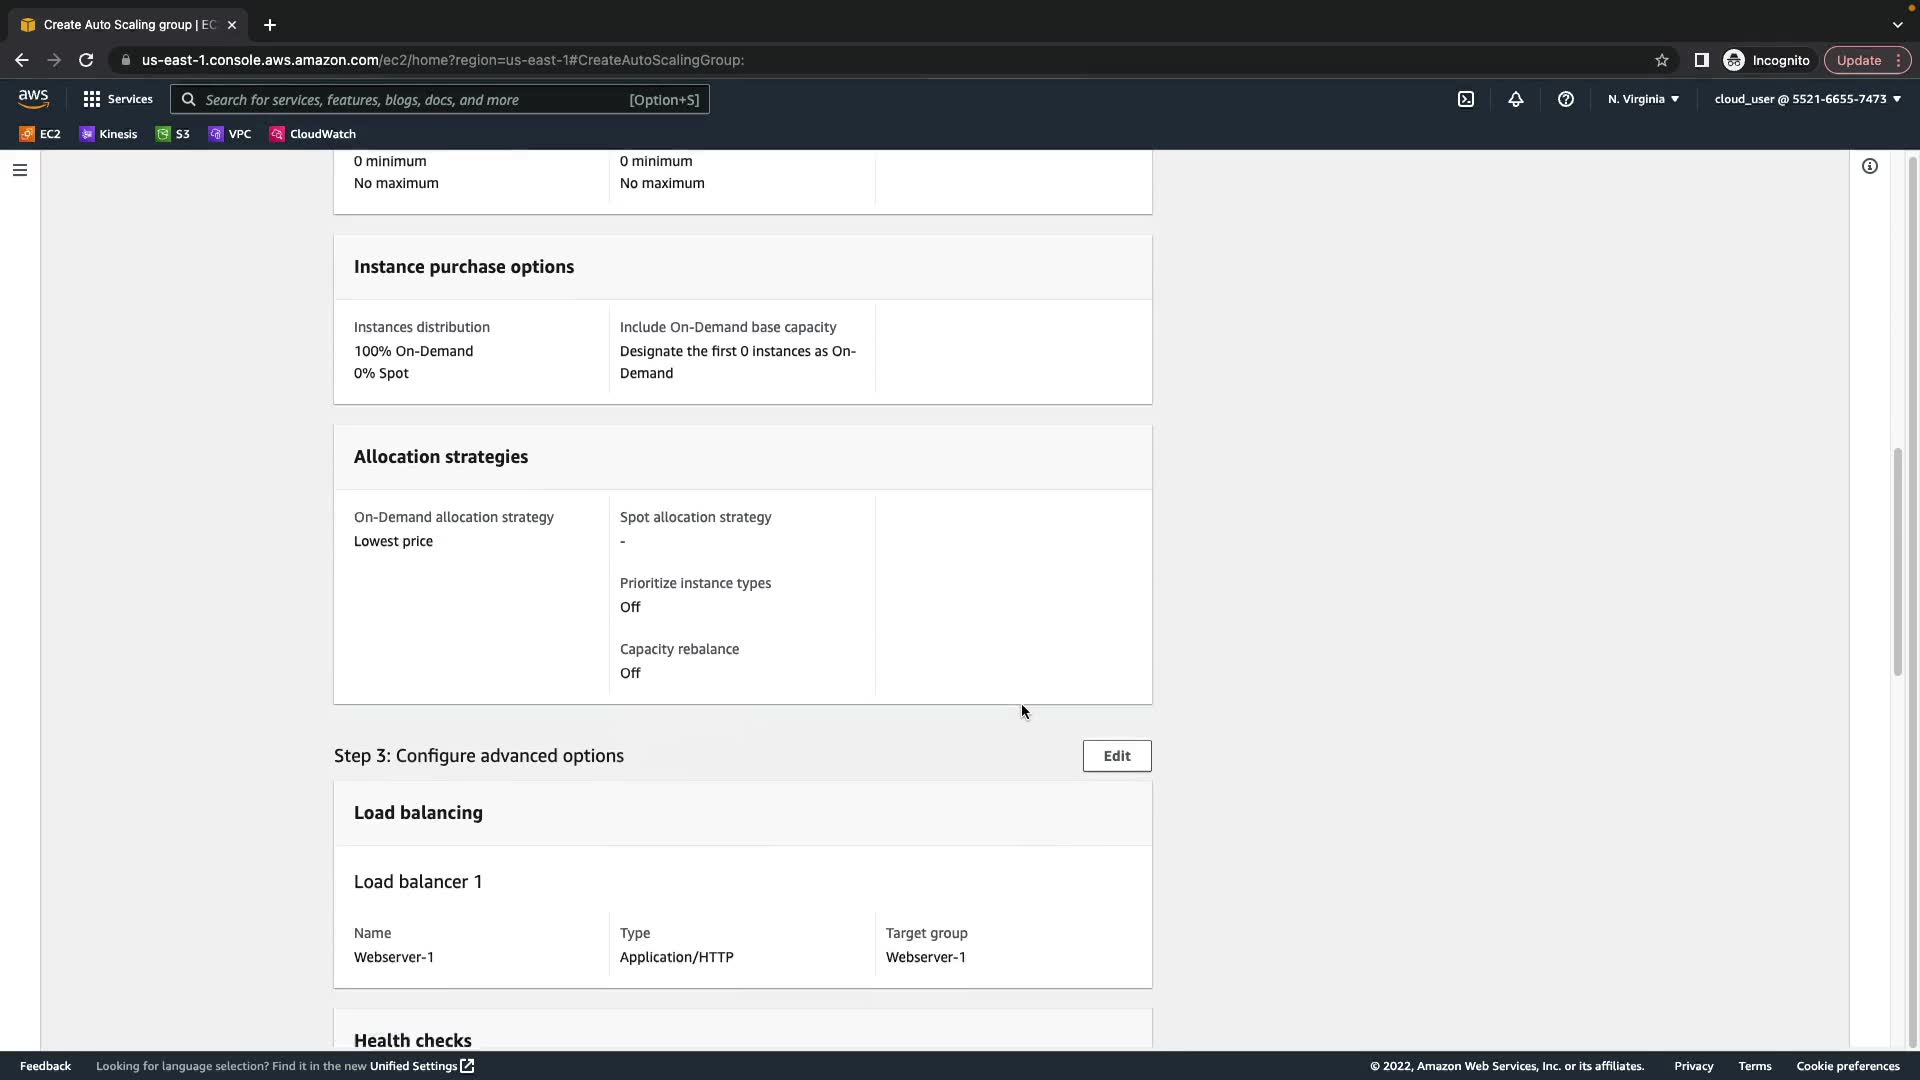Click Edit for Step 3 advanced options
This screenshot has height=1080, width=1920.
point(1116,756)
